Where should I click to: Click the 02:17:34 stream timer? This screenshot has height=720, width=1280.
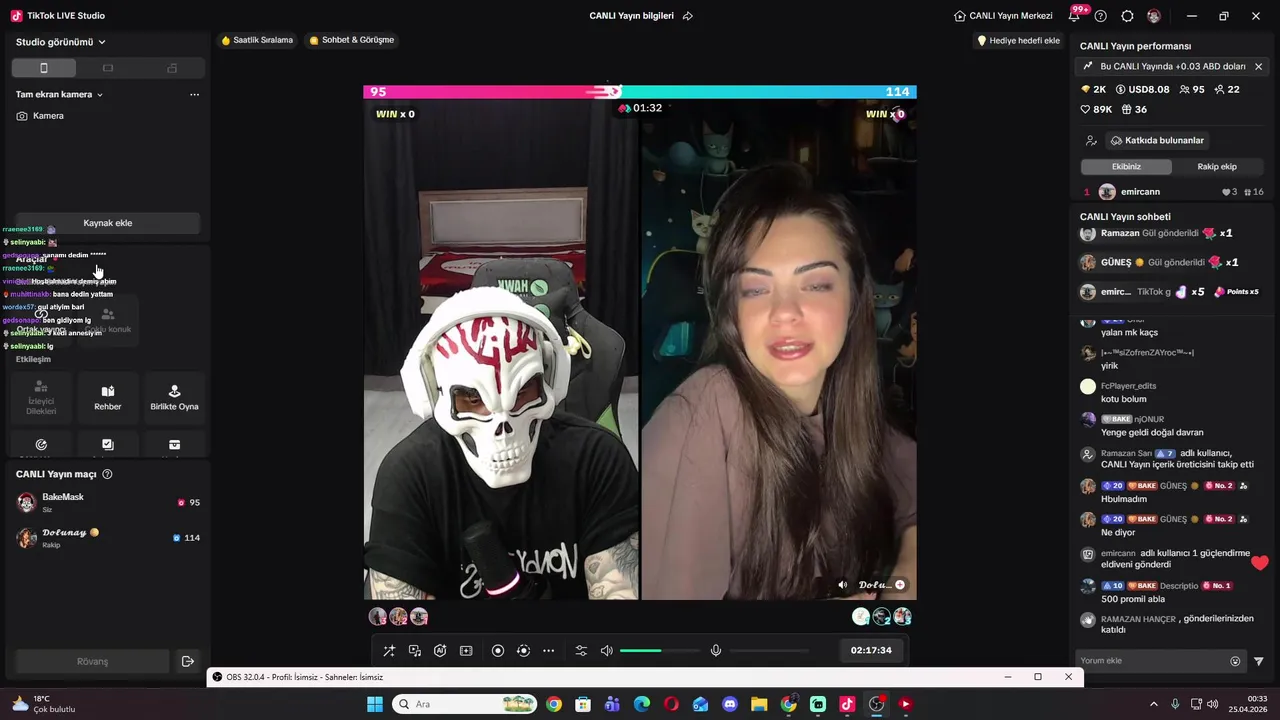click(x=871, y=650)
